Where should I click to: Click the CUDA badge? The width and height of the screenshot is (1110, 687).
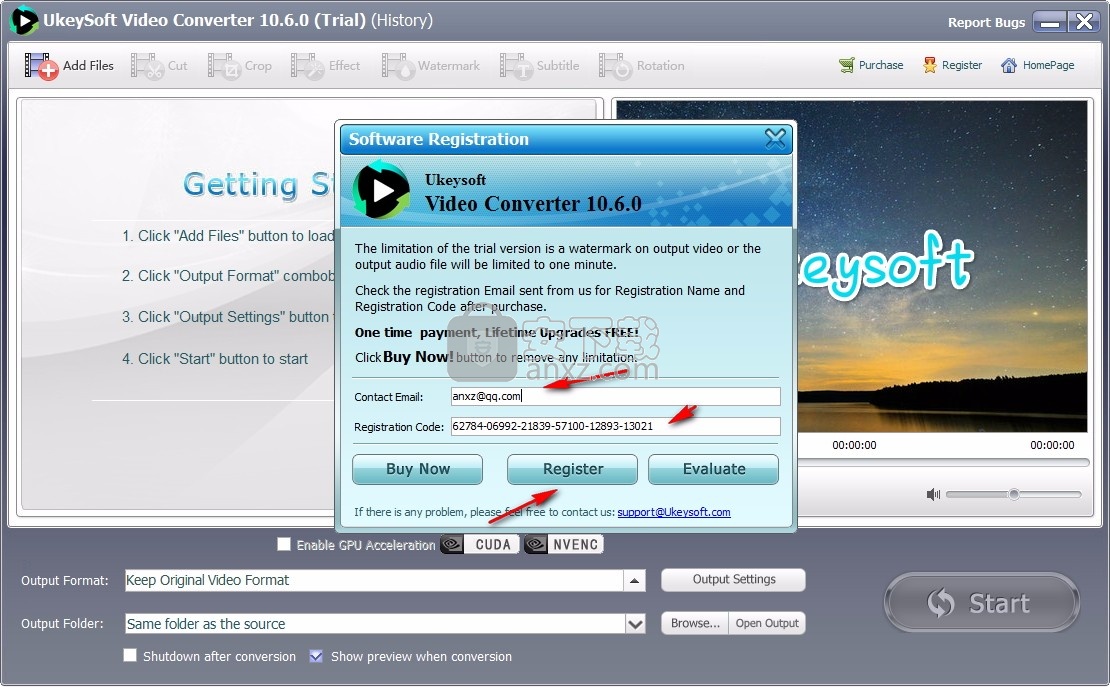pyautogui.click(x=480, y=544)
